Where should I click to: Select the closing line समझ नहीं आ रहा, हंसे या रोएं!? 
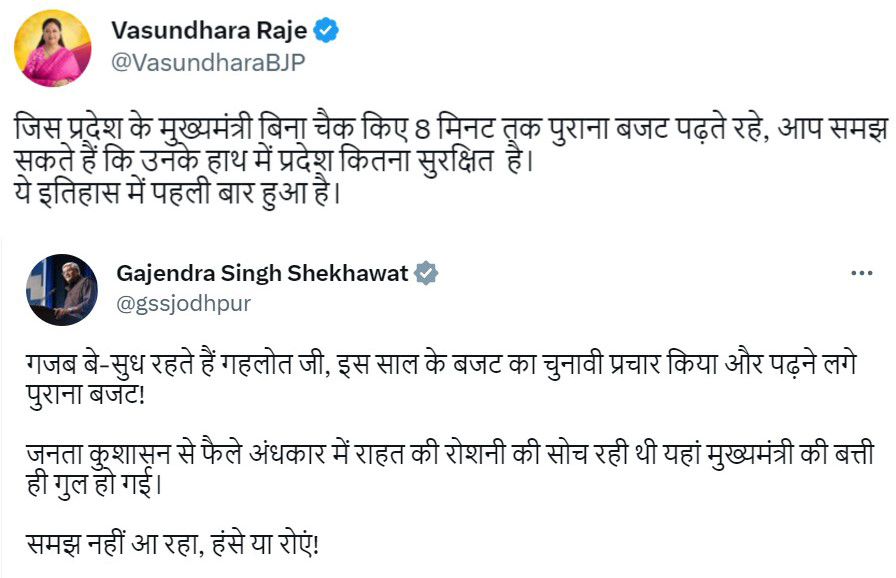(x=172, y=544)
